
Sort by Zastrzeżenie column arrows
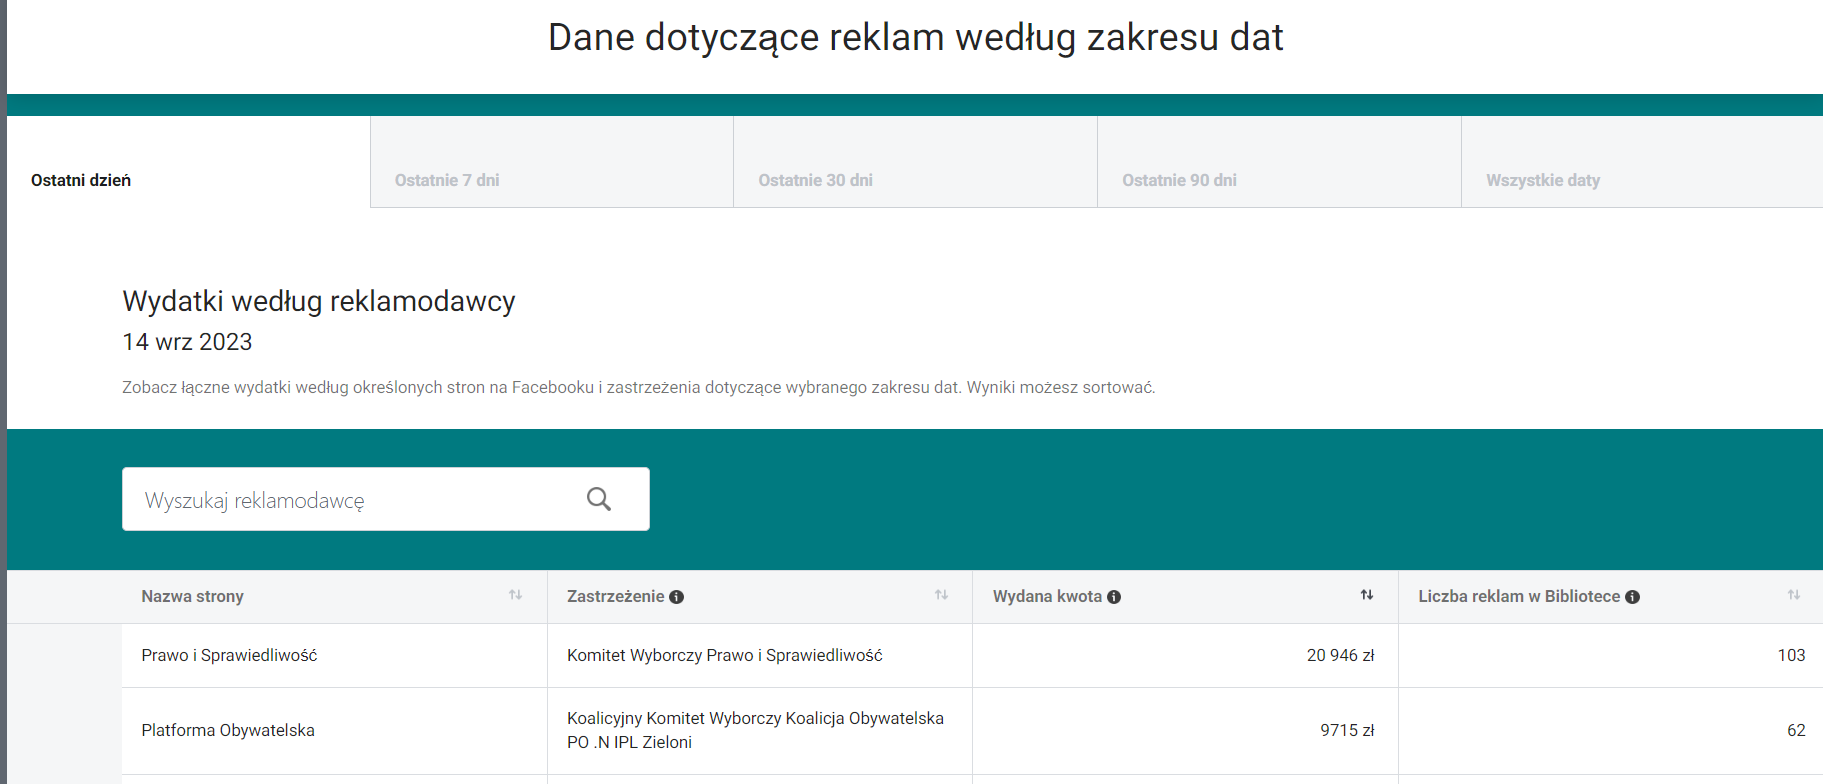[x=941, y=595]
